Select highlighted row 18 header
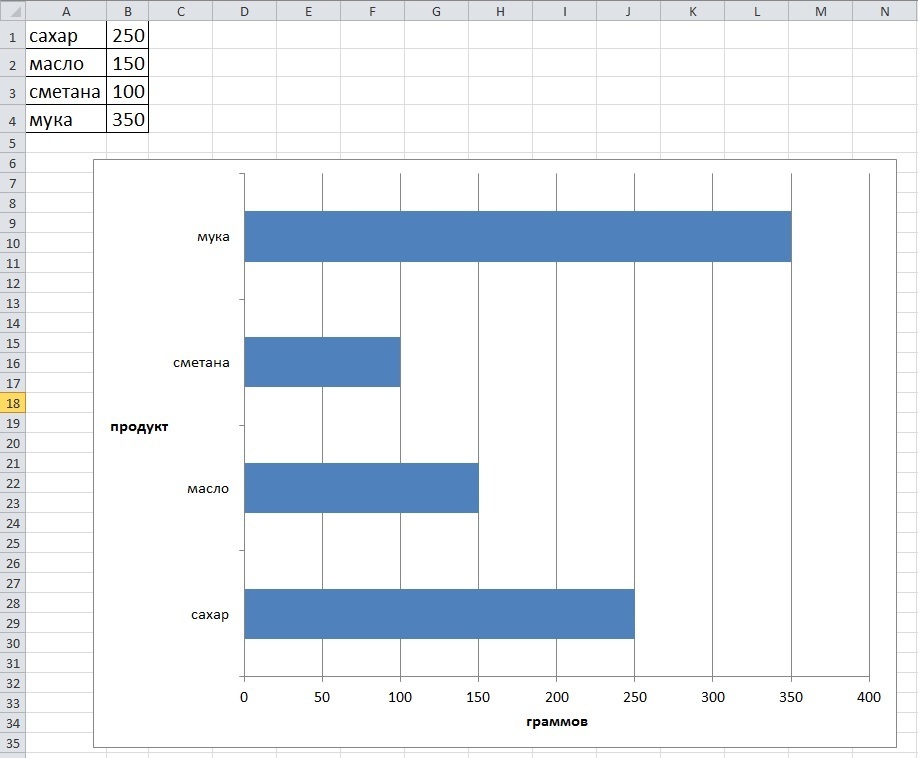Screen dimensions: 920x758 click(x=12, y=403)
